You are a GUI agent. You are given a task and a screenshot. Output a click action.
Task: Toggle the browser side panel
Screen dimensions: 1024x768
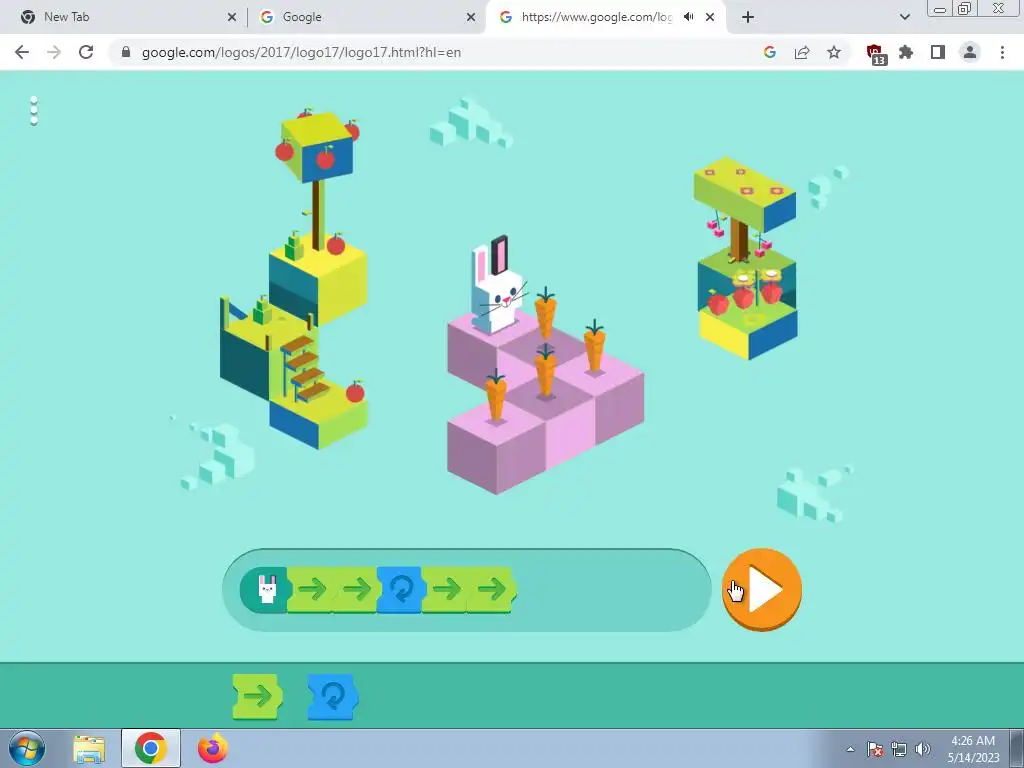938,52
